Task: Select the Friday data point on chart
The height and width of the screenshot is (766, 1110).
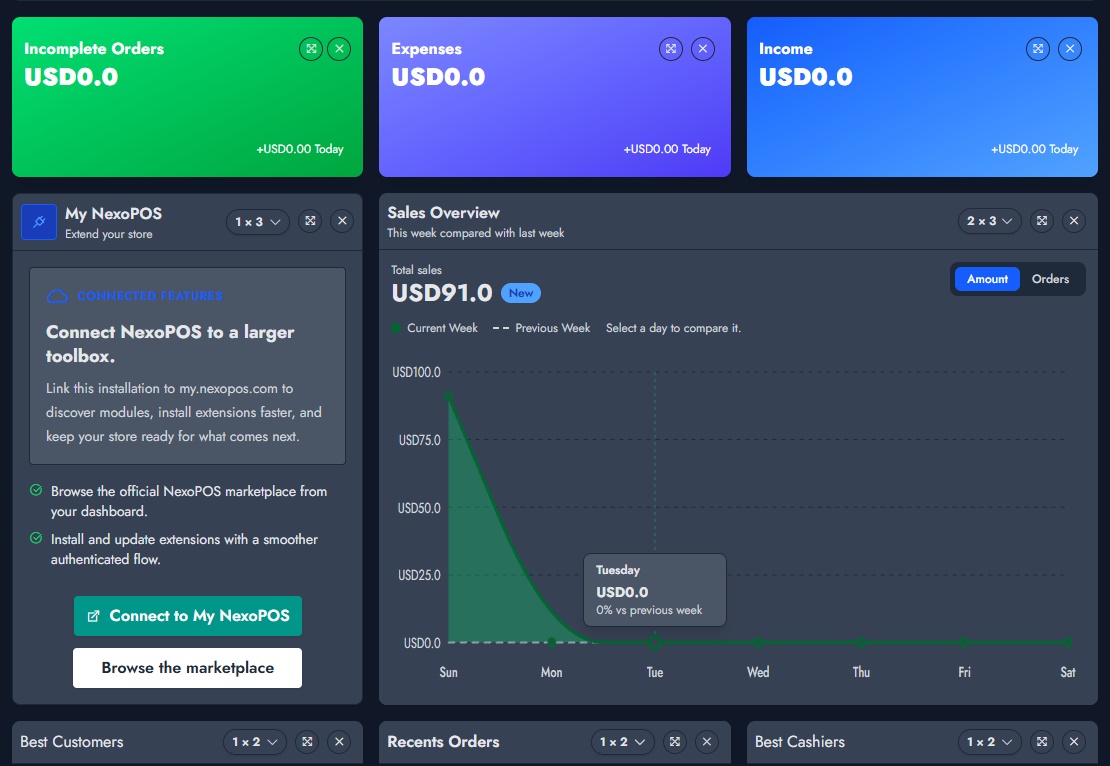Action: click(x=964, y=642)
